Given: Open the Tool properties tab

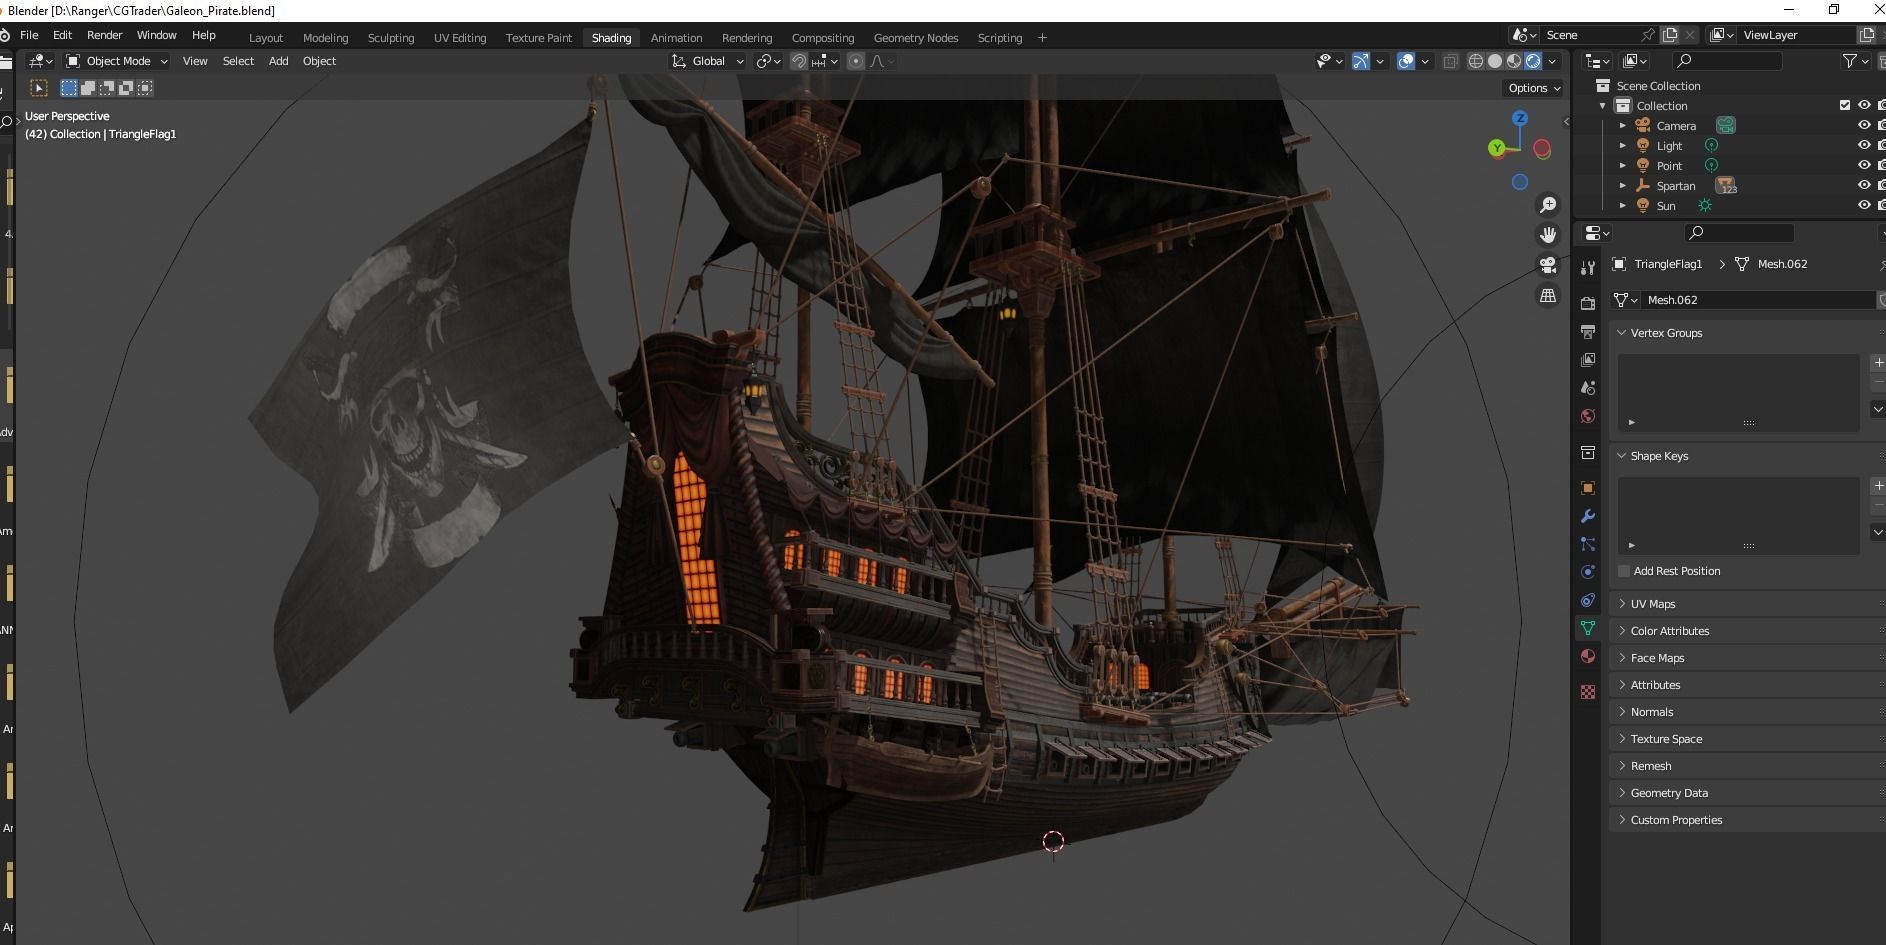Looking at the screenshot, I should pos(1588,268).
